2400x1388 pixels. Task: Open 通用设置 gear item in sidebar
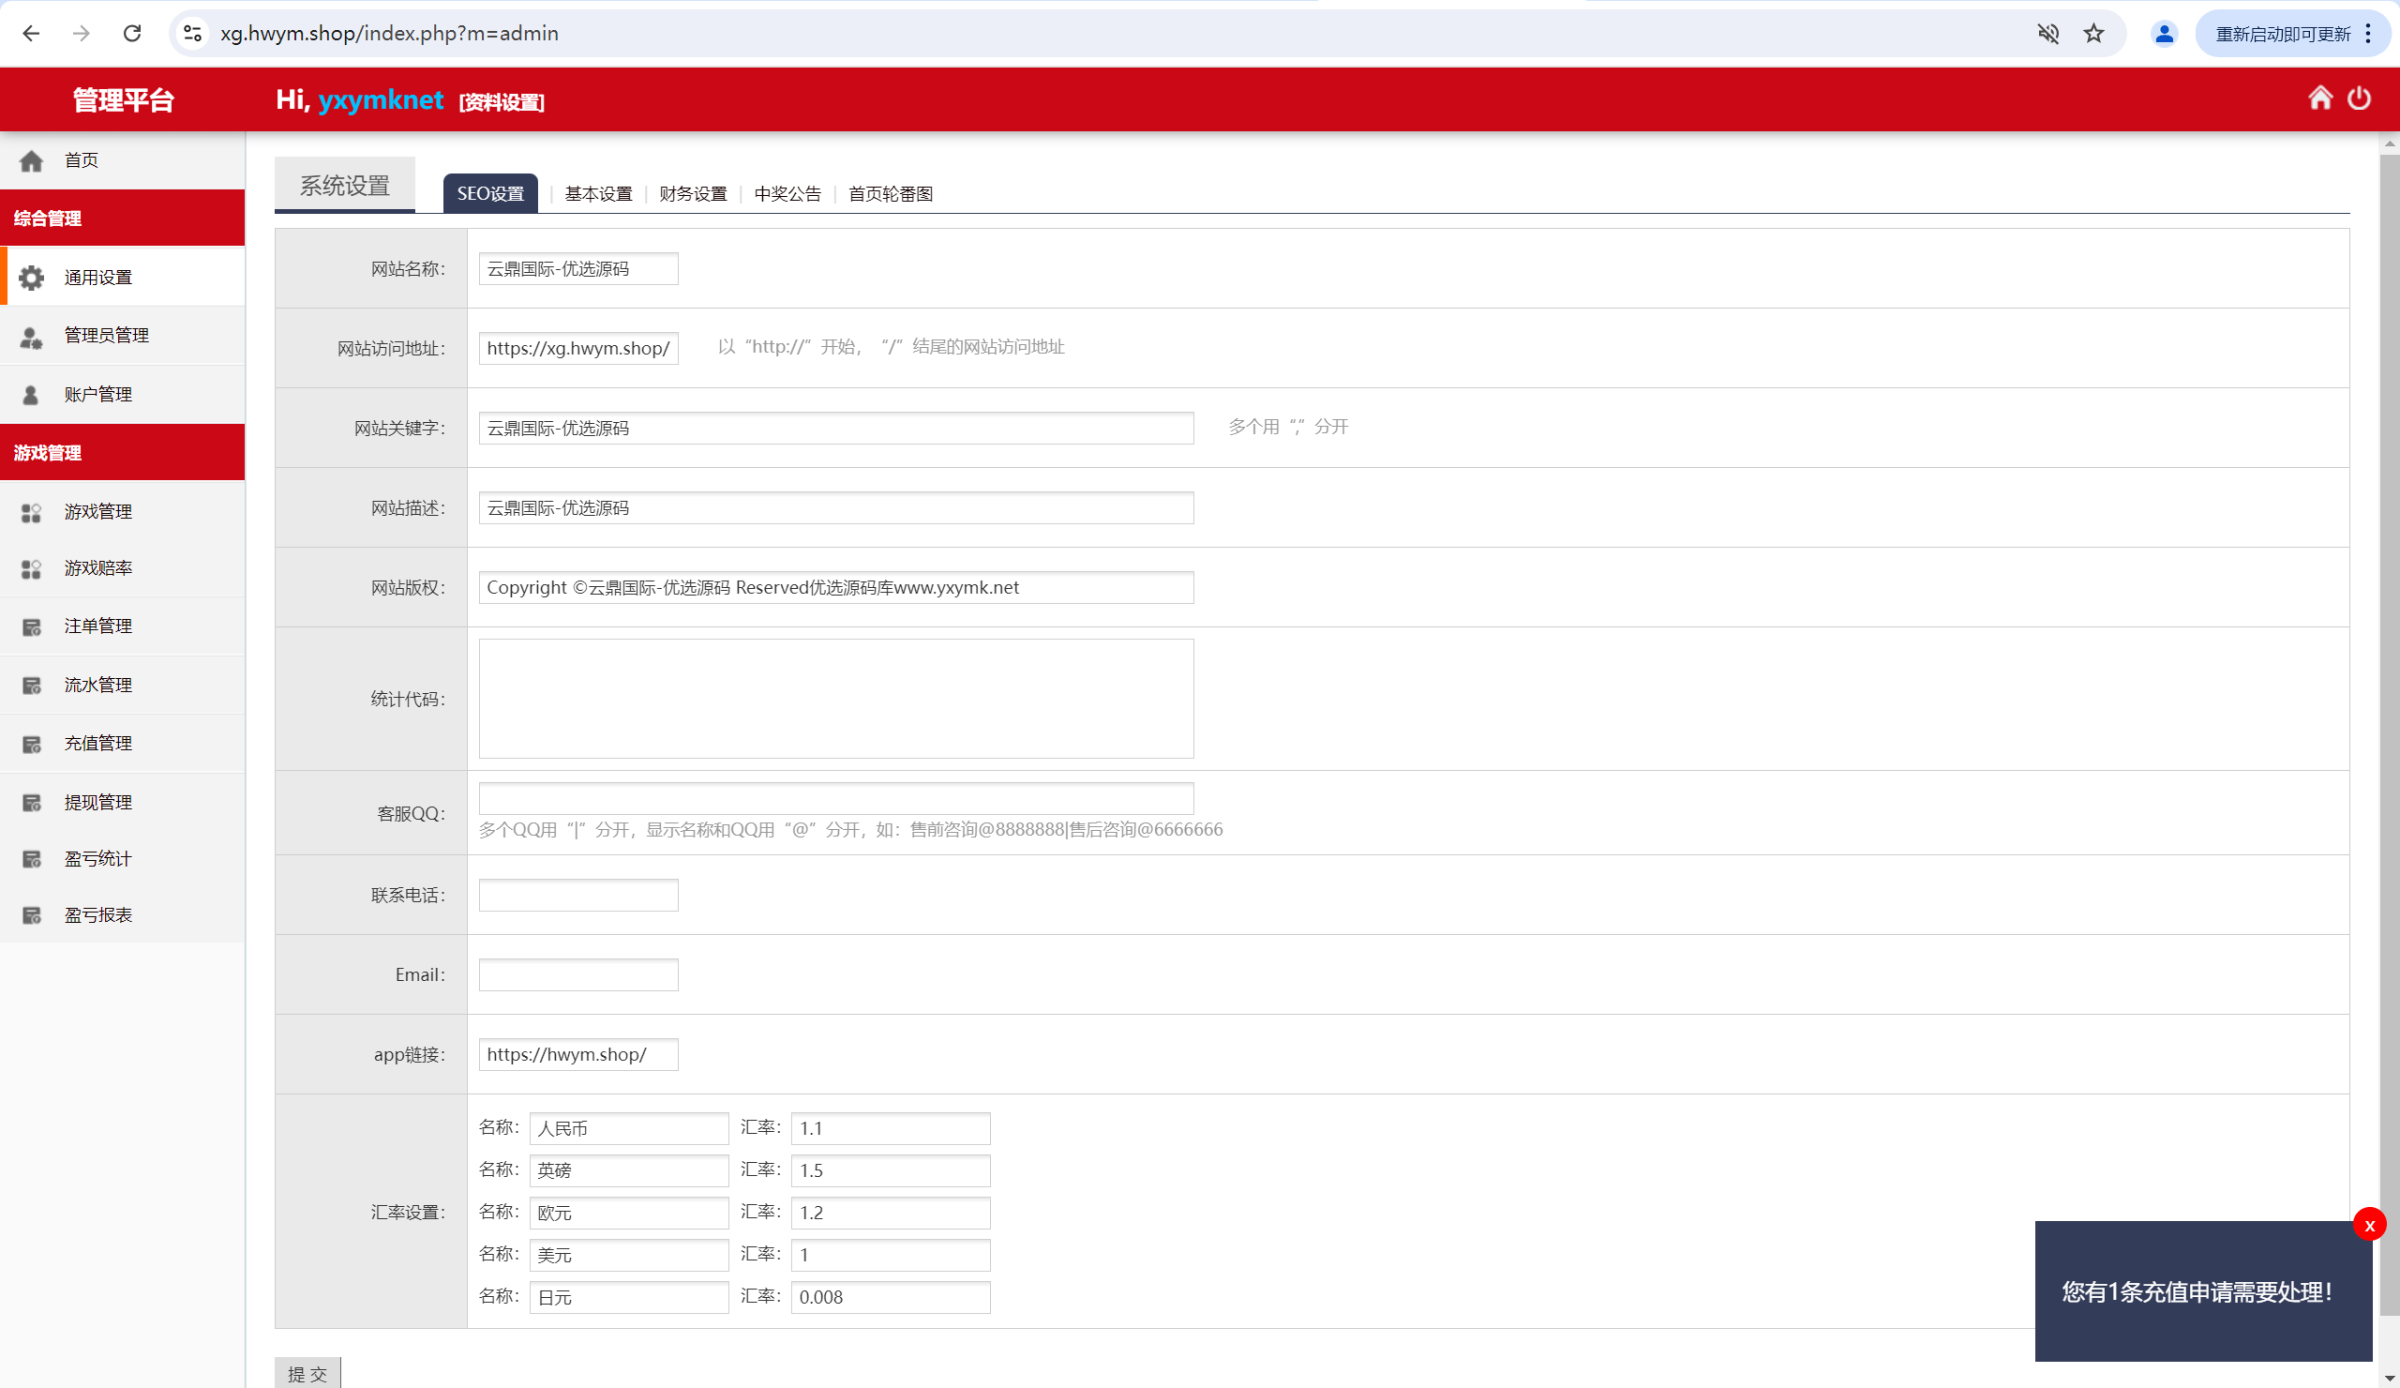click(x=98, y=277)
